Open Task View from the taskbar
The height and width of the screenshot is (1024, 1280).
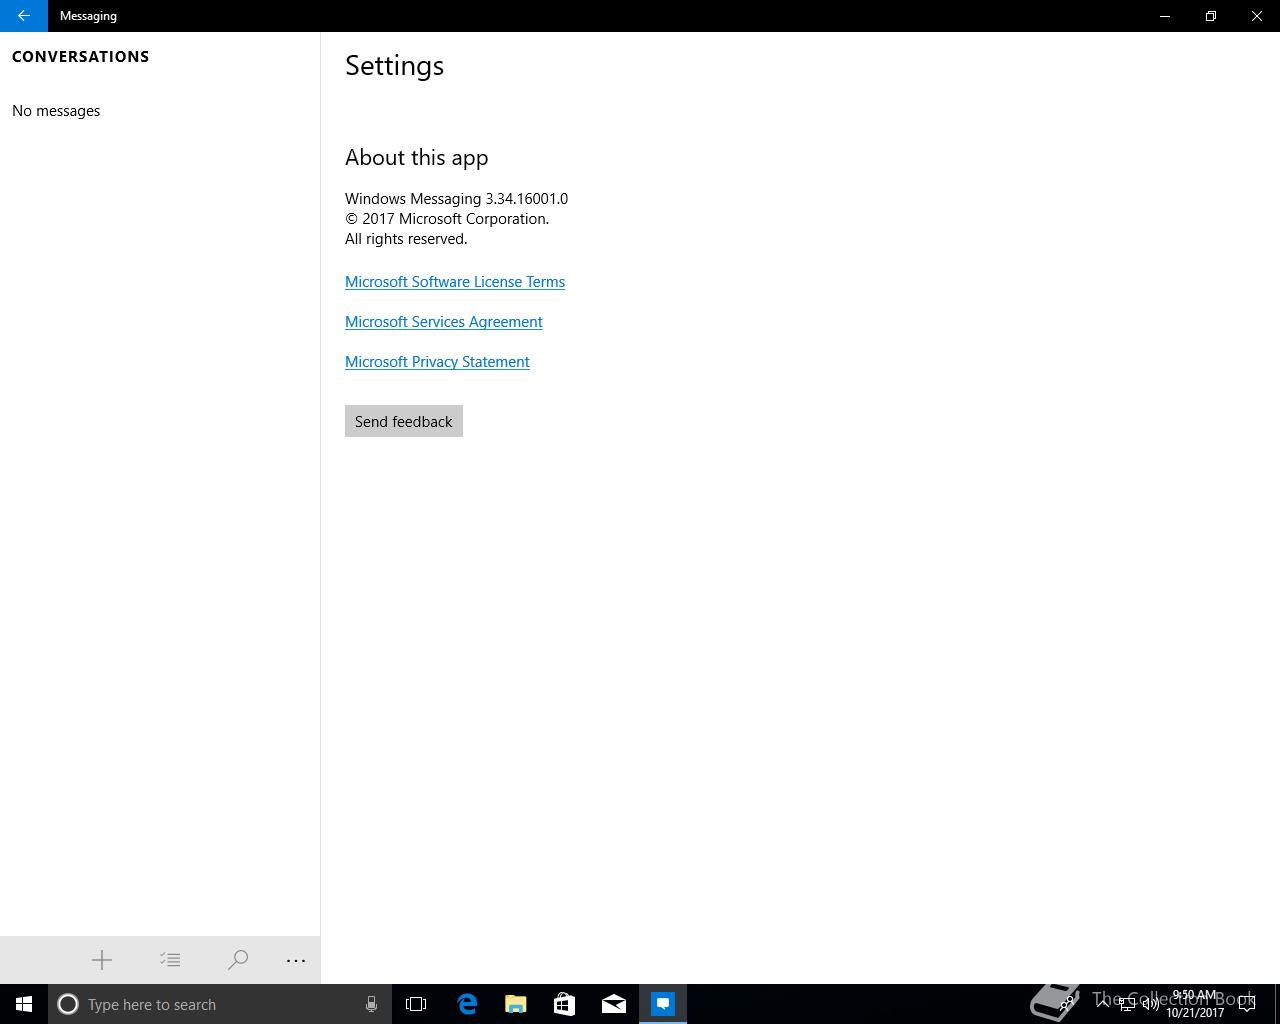(x=416, y=1004)
